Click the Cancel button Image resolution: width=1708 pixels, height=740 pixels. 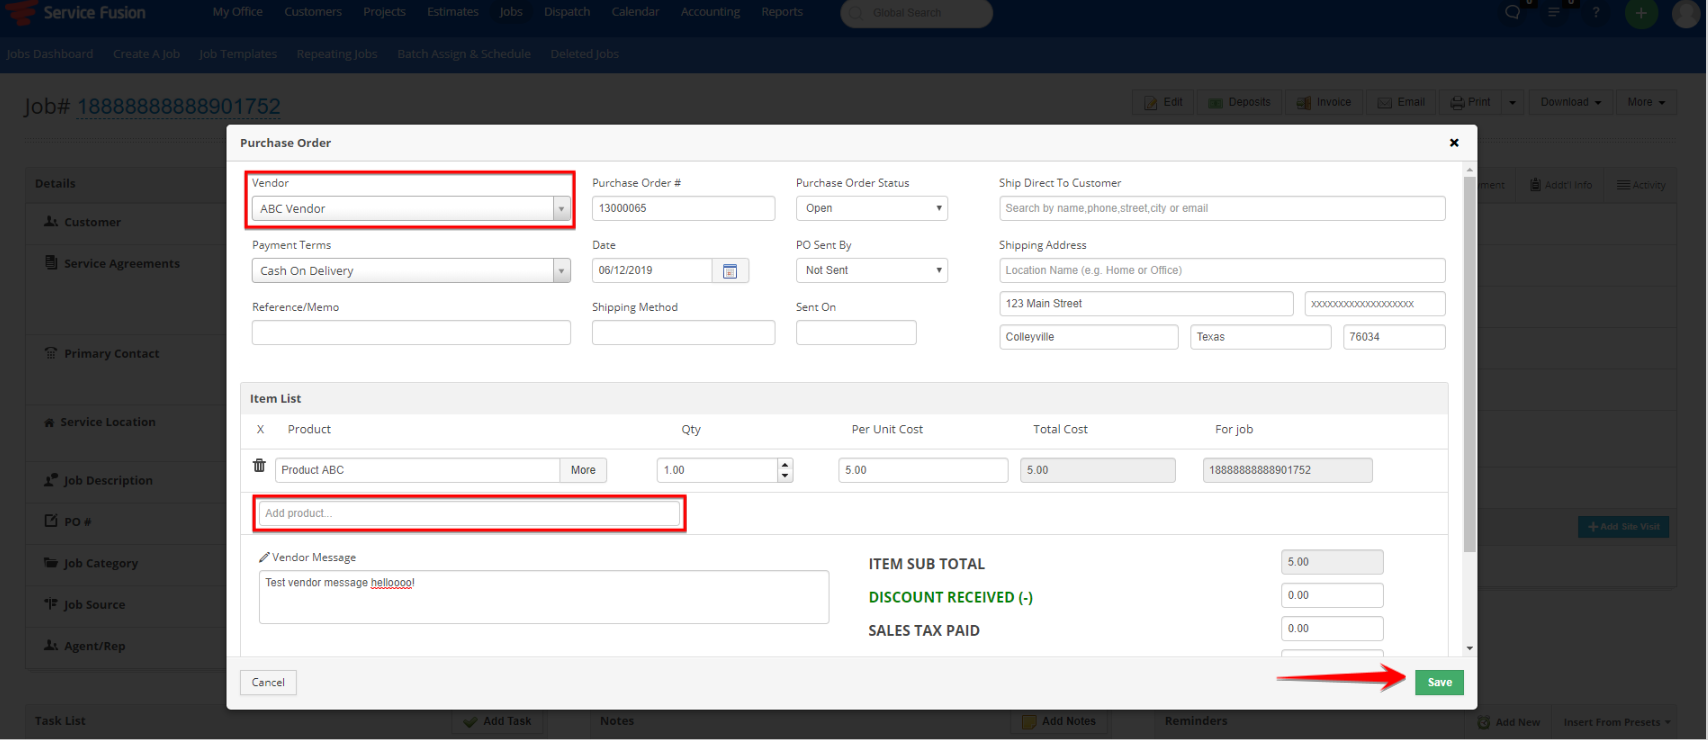pyautogui.click(x=268, y=682)
